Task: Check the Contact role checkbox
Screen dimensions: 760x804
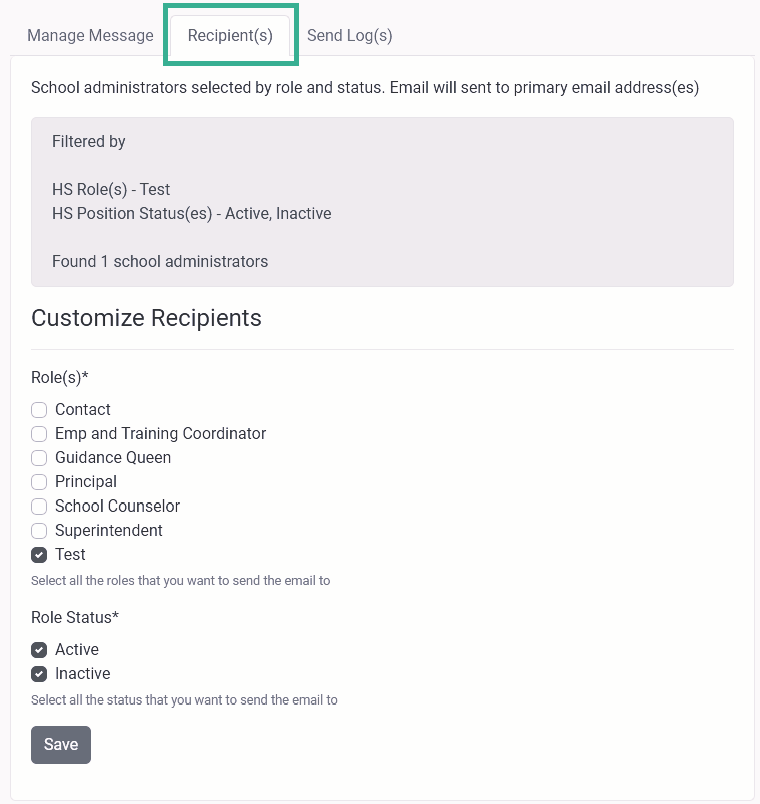Action: (x=39, y=410)
